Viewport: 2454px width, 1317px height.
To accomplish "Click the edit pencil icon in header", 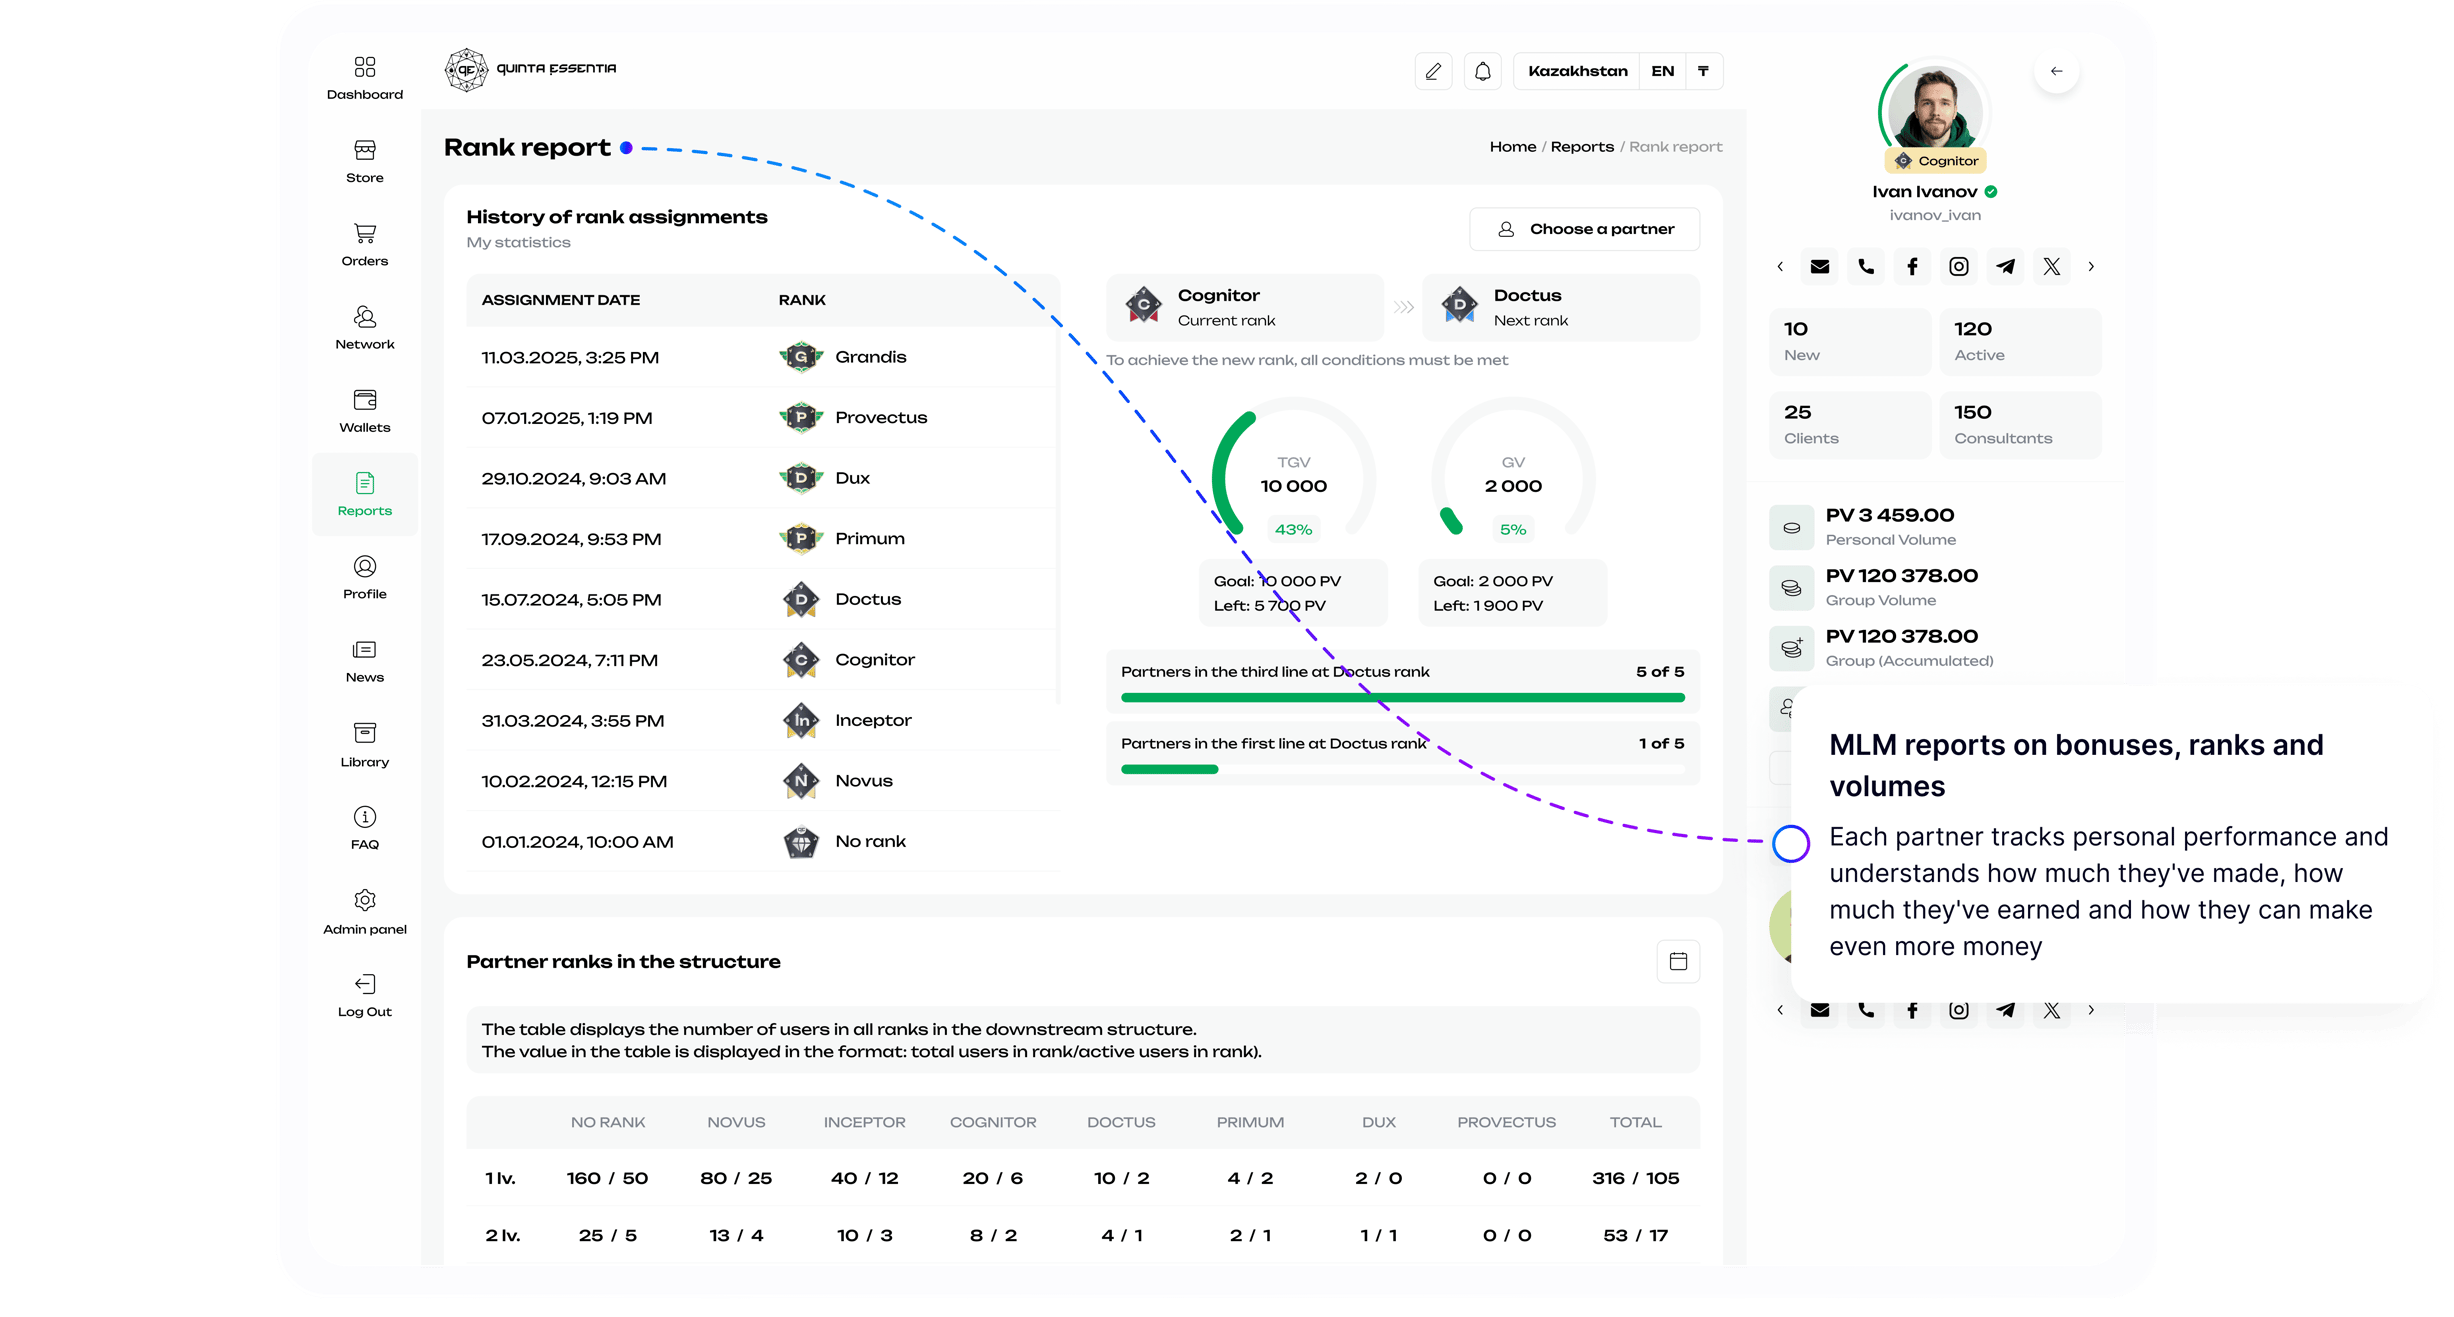I will coord(1433,71).
